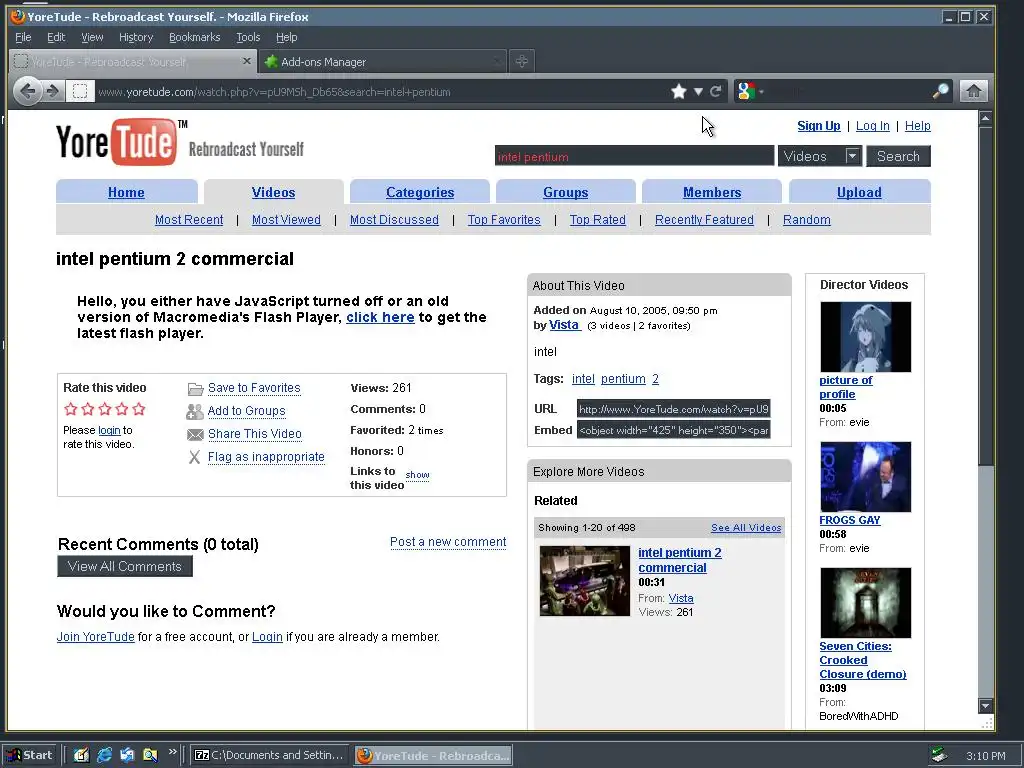Viewport: 1024px width, 768px height.
Task: Click the third rating star
Action: point(104,409)
